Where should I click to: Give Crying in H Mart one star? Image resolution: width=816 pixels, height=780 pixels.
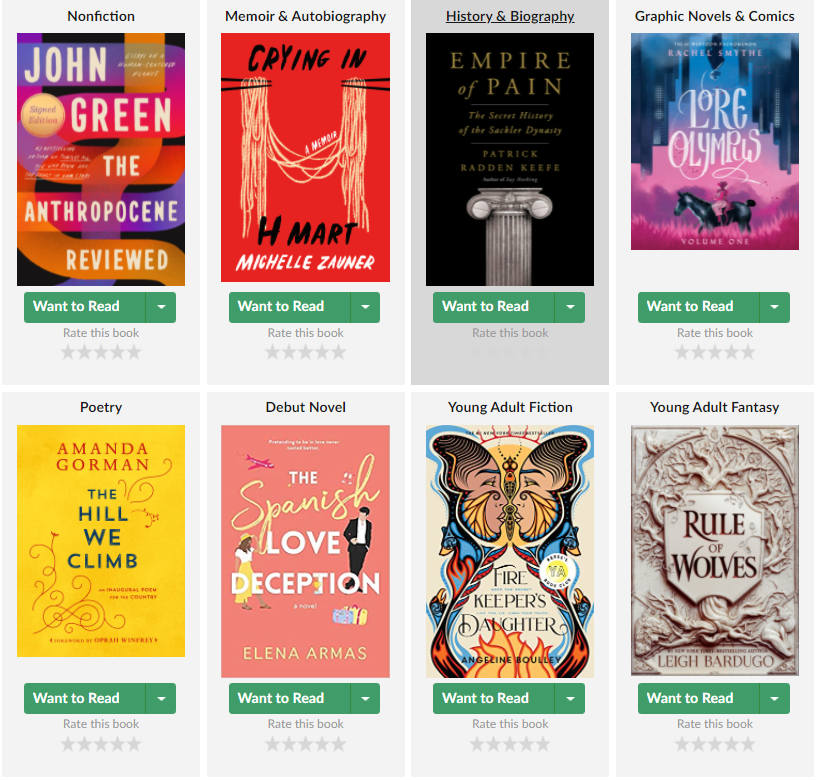pyautogui.click(x=273, y=353)
